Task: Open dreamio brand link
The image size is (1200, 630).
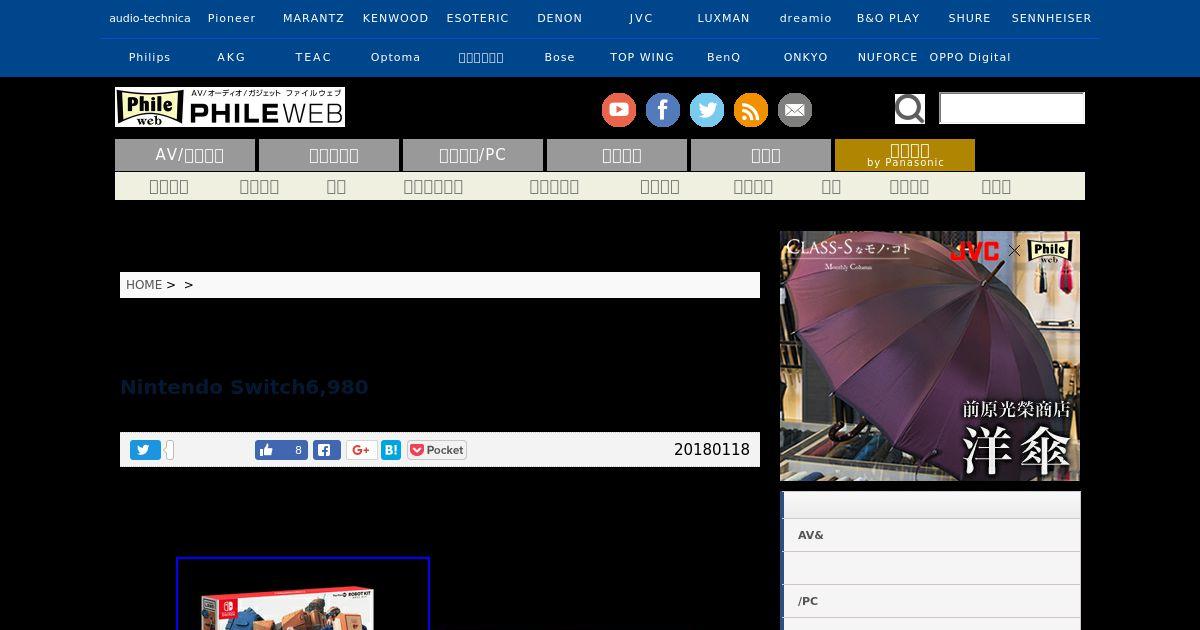Action: (x=806, y=18)
